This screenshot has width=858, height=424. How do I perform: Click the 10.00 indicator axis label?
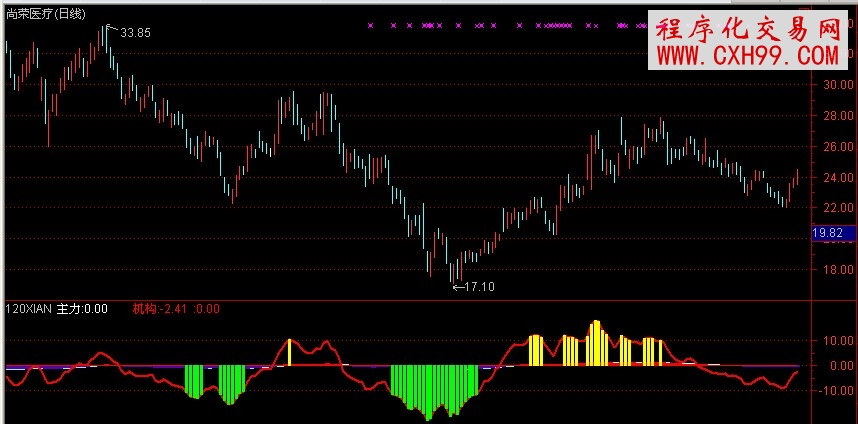(x=835, y=341)
